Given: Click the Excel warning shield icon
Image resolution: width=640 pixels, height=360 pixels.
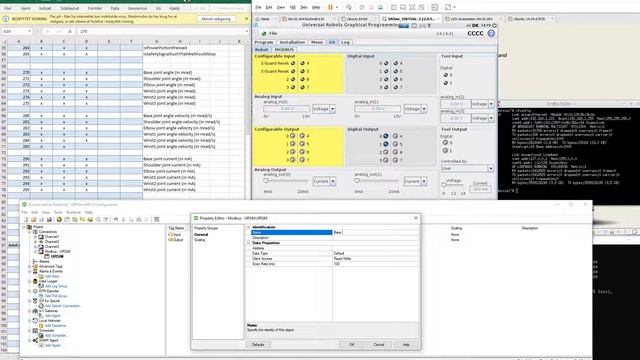Looking at the screenshot, I should click(x=6, y=19).
